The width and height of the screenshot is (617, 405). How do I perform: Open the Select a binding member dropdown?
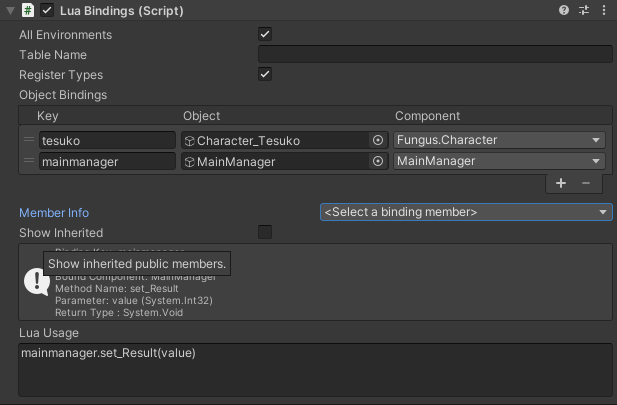click(466, 212)
